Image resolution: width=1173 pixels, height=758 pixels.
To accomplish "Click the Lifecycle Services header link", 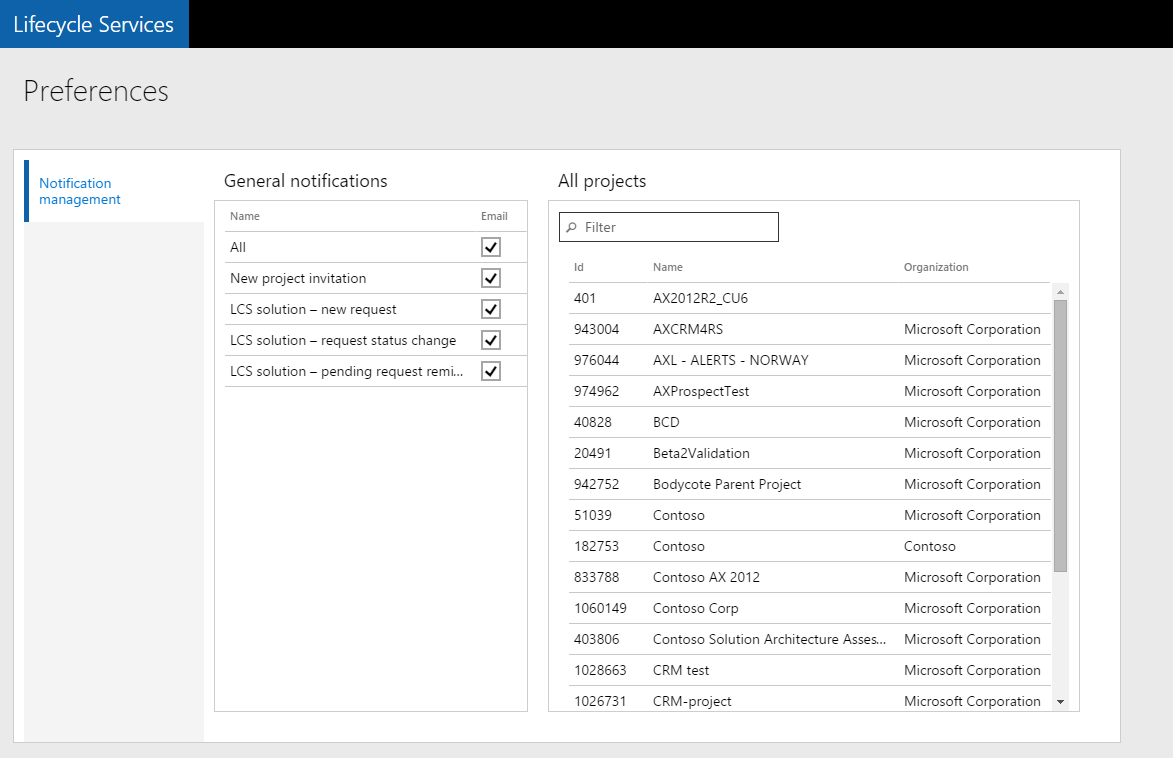I will click(94, 24).
